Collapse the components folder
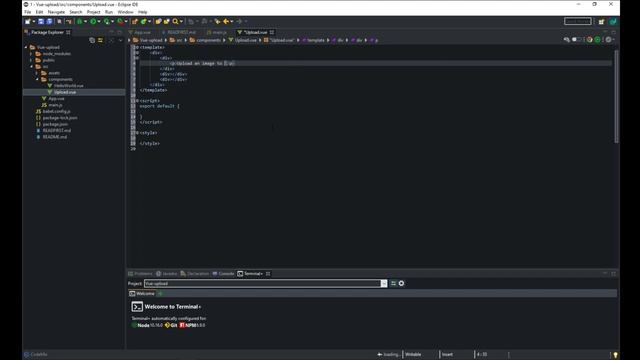 pyautogui.click(x=37, y=79)
